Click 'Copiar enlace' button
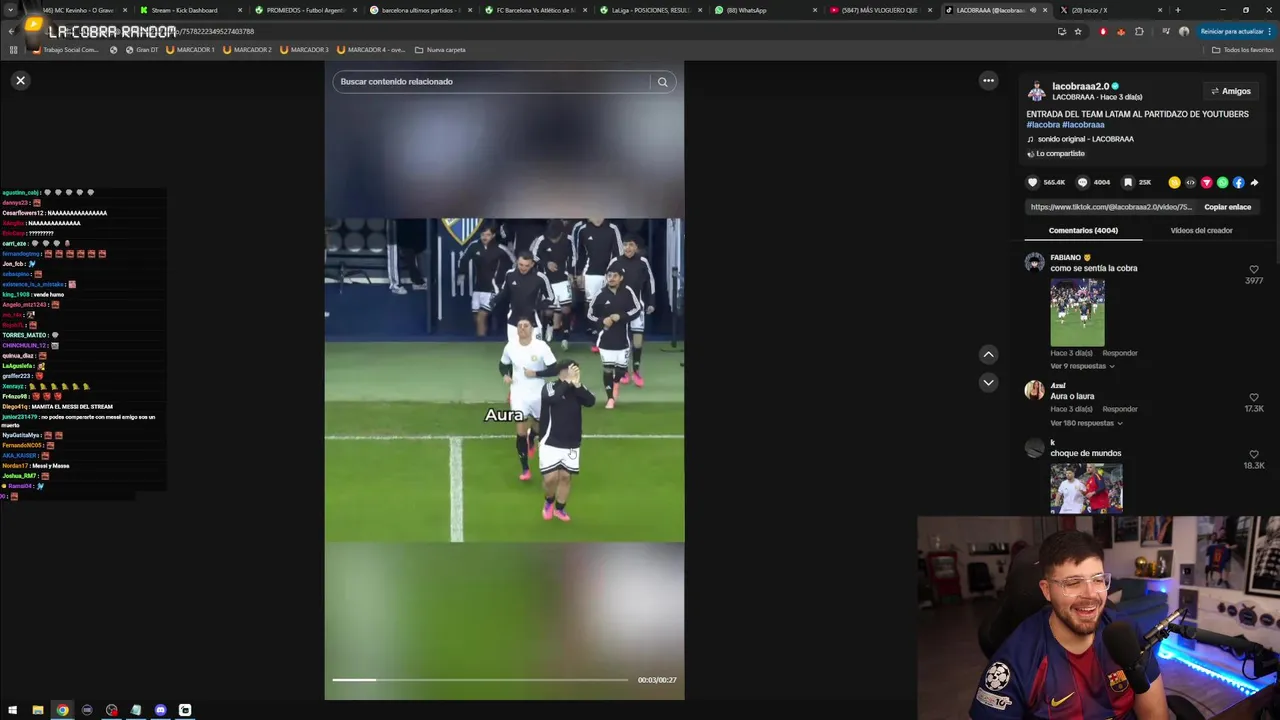Screen dimensions: 1280x720 [x=1227, y=207]
